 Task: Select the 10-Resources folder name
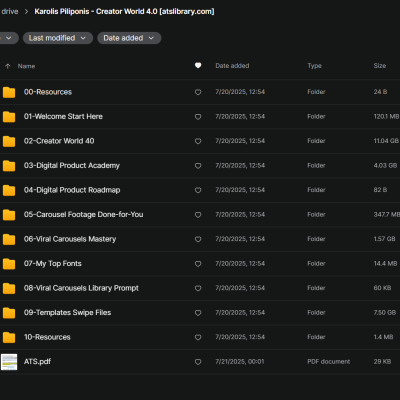tap(47, 337)
